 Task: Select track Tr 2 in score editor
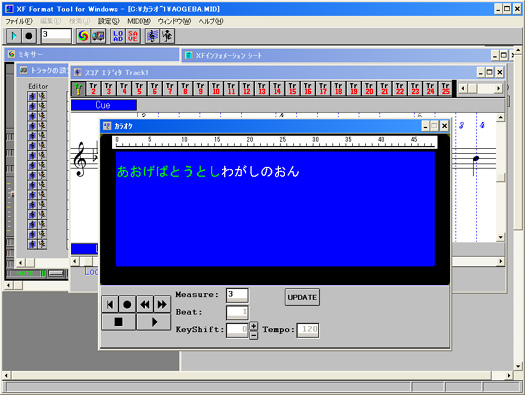point(93,89)
